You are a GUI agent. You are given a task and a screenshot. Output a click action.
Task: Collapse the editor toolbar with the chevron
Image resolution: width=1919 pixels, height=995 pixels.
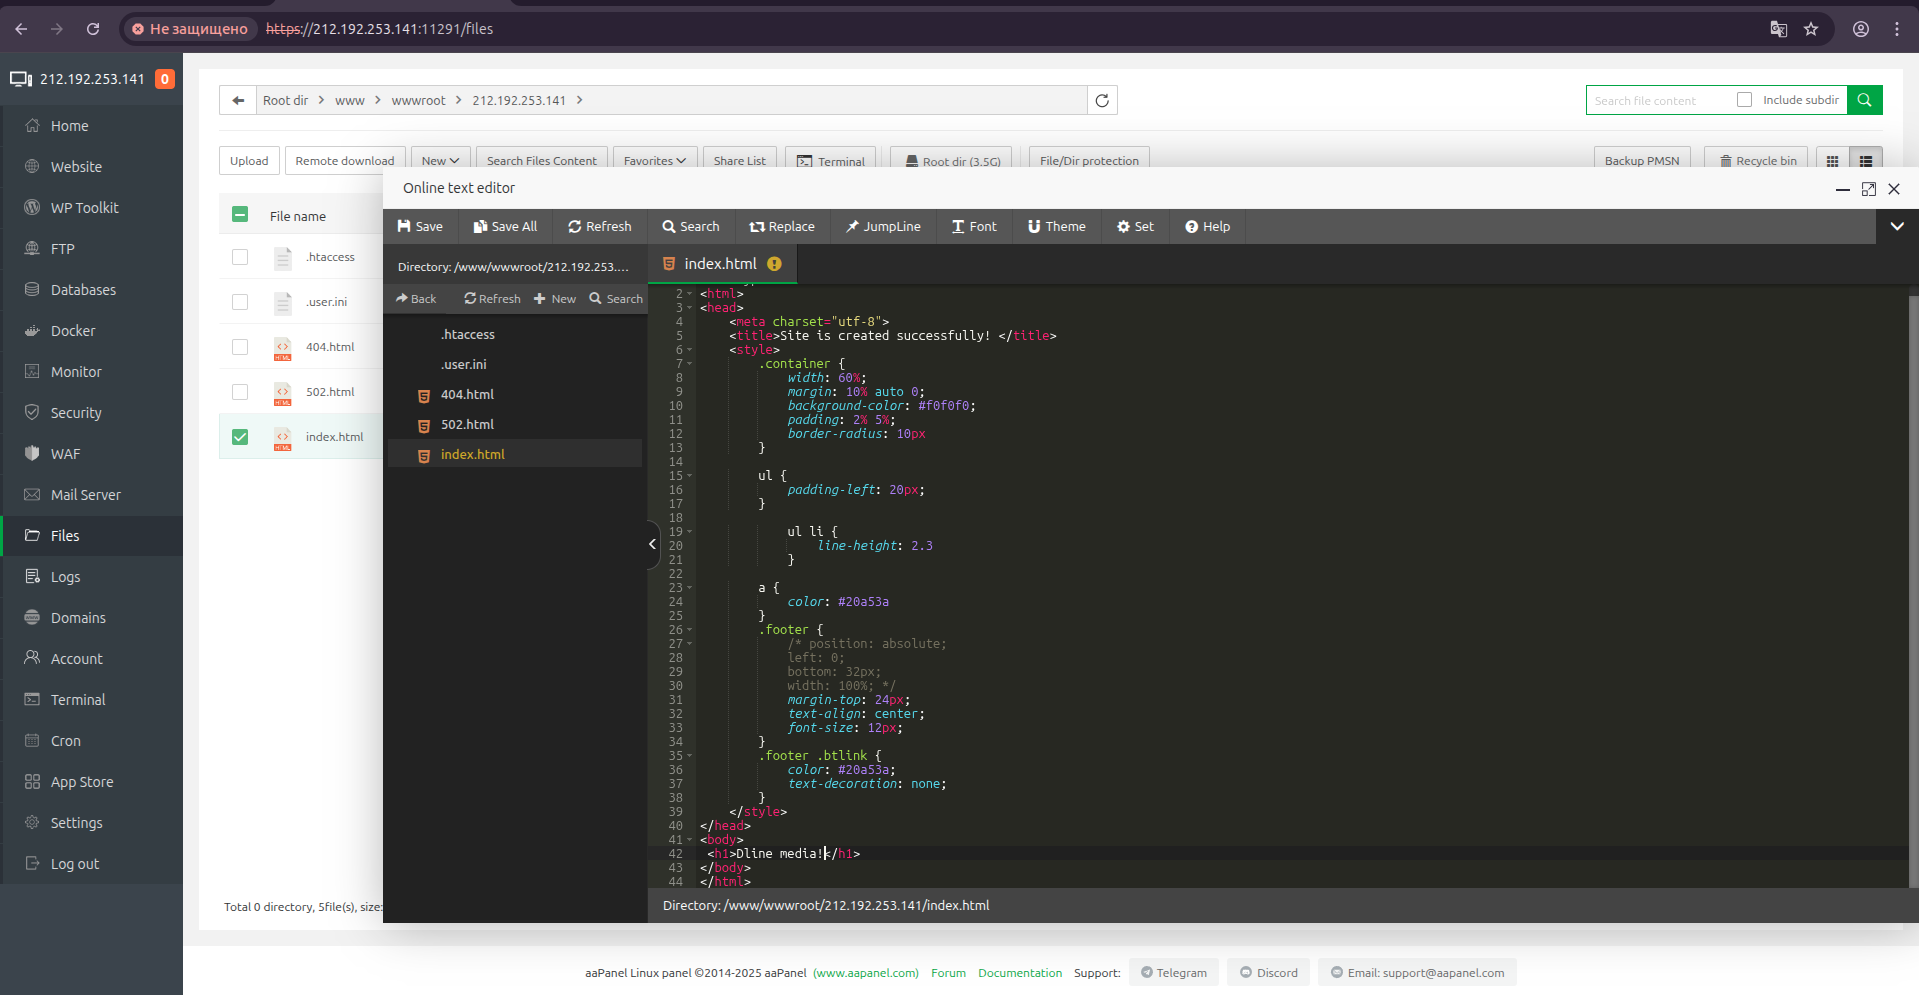(1897, 227)
